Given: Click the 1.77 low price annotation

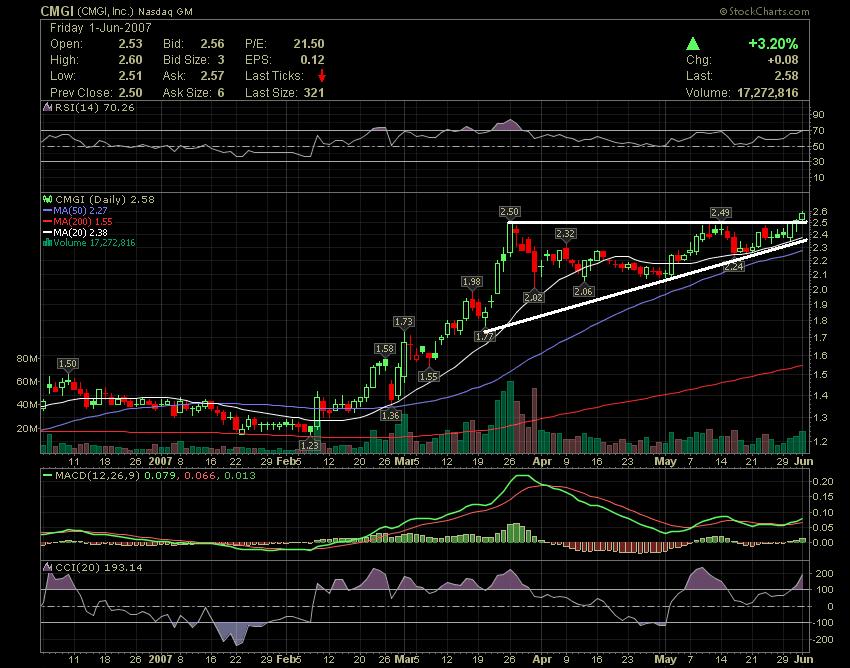Looking at the screenshot, I should click(485, 337).
